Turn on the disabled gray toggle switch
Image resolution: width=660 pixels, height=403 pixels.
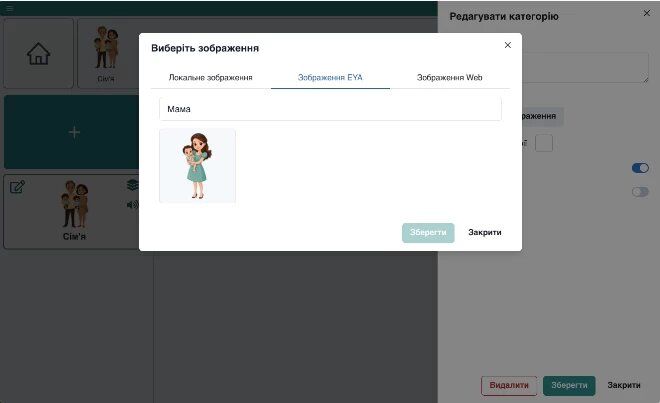click(640, 191)
